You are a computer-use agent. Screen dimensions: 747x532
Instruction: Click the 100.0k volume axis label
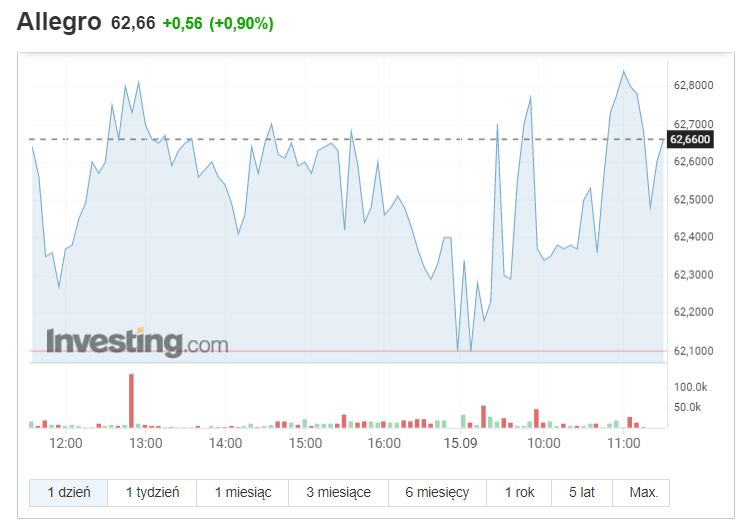coord(690,387)
